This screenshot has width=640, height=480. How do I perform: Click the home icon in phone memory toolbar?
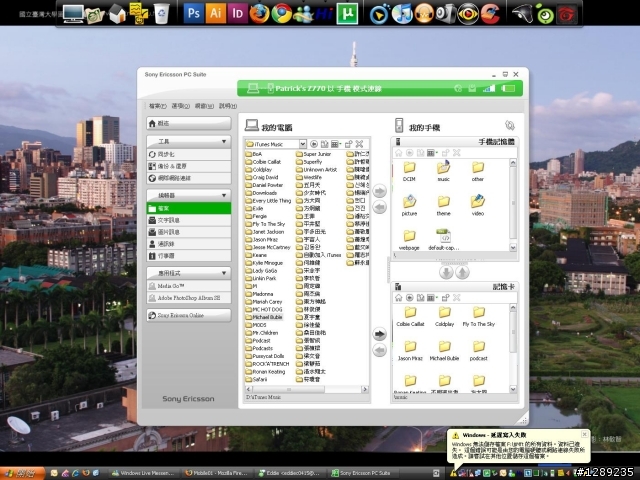(x=398, y=153)
